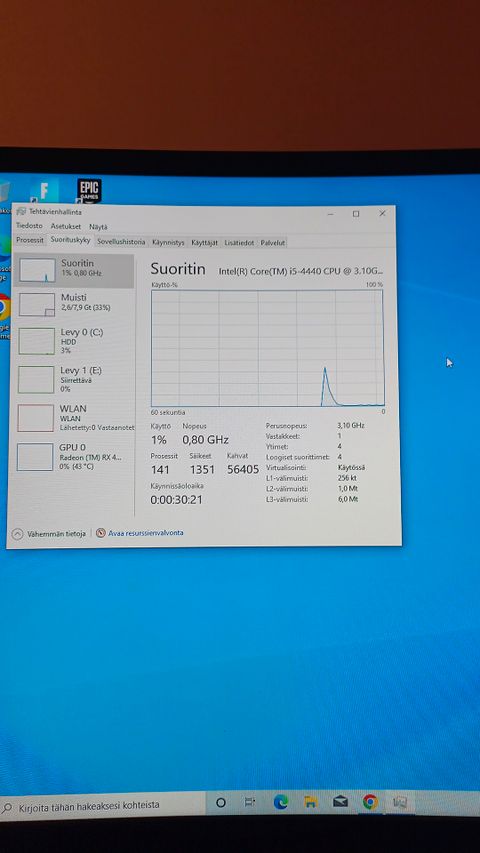Open the Tiedosto menu
Image resolution: width=480 pixels, height=853 pixels.
(29, 225)
